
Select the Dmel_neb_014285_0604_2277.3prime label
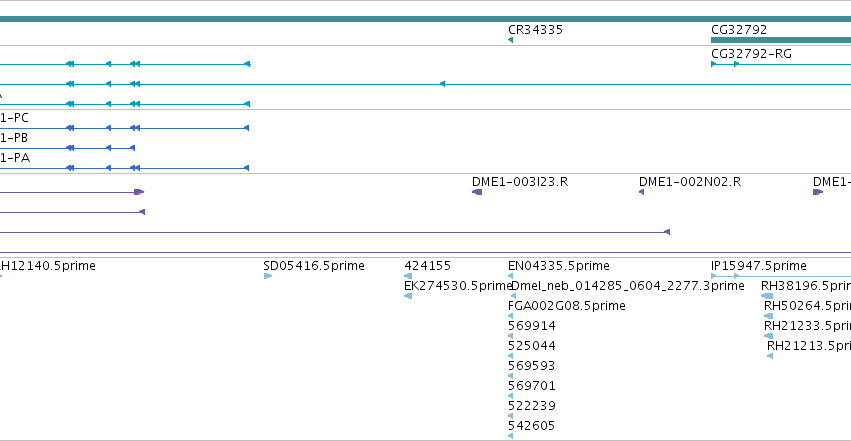(x=628, y=286)
